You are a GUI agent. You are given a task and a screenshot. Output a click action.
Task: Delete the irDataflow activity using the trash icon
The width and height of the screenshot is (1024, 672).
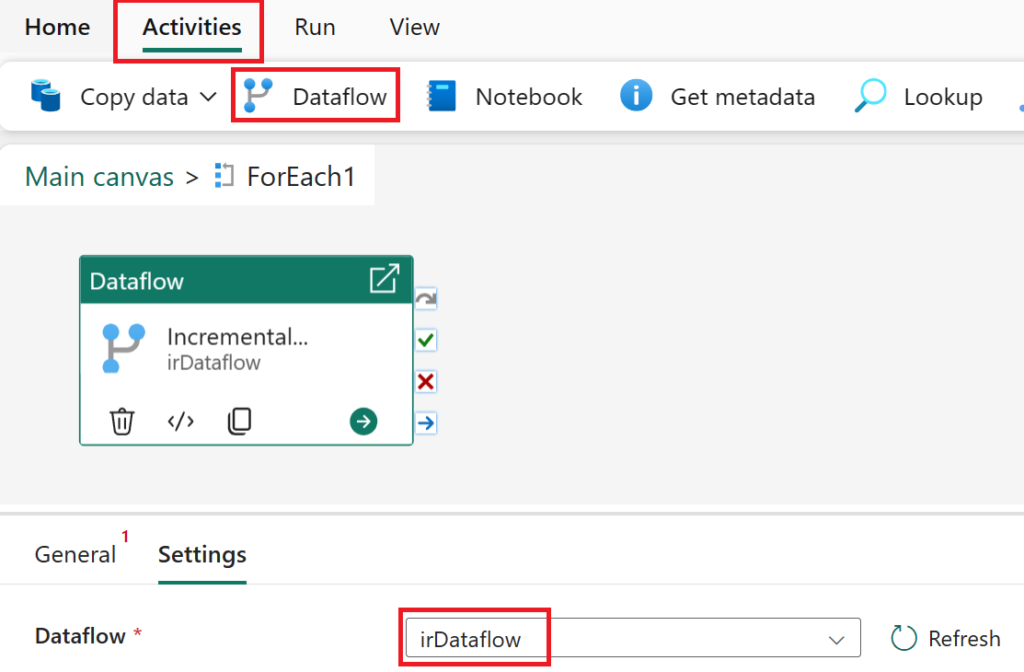pyautogui.click(x=122, y=421)
